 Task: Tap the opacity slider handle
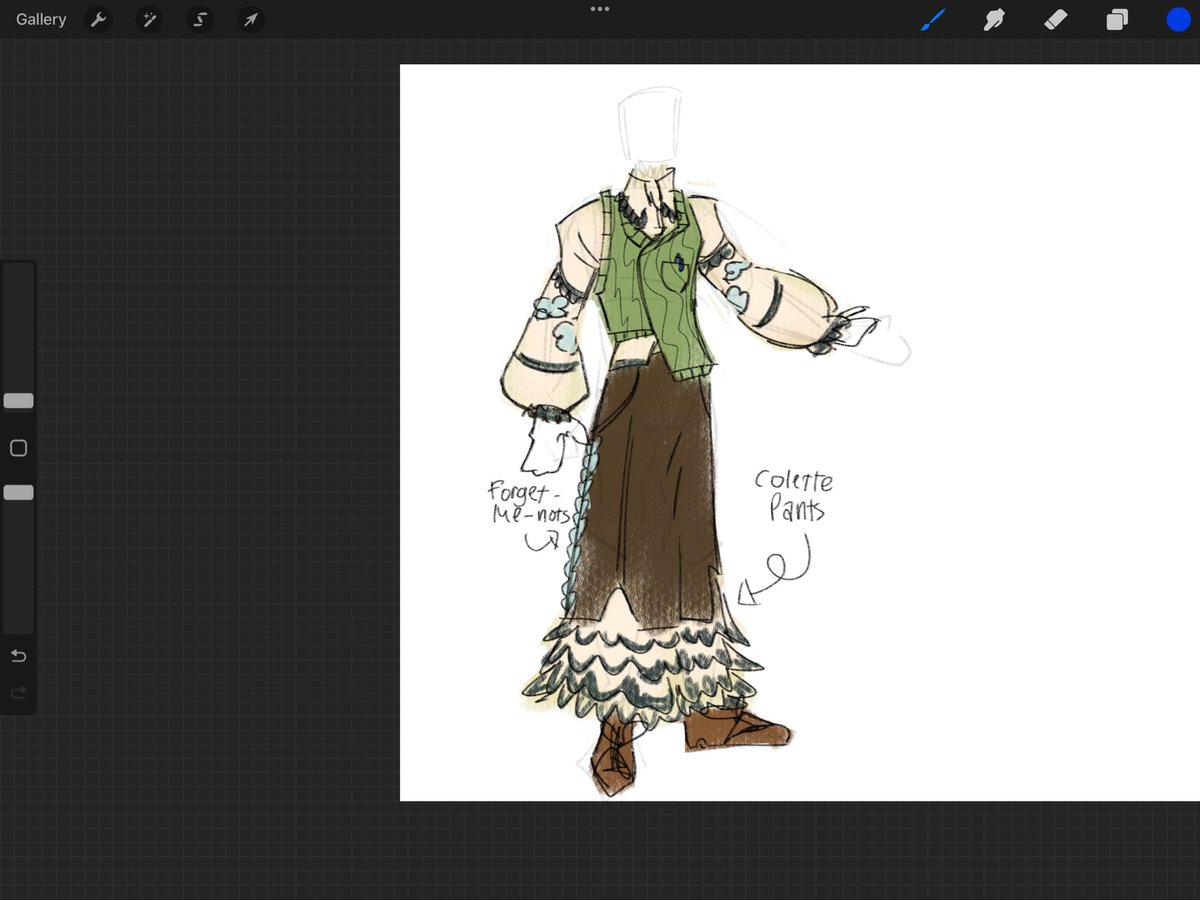point(17,491)
